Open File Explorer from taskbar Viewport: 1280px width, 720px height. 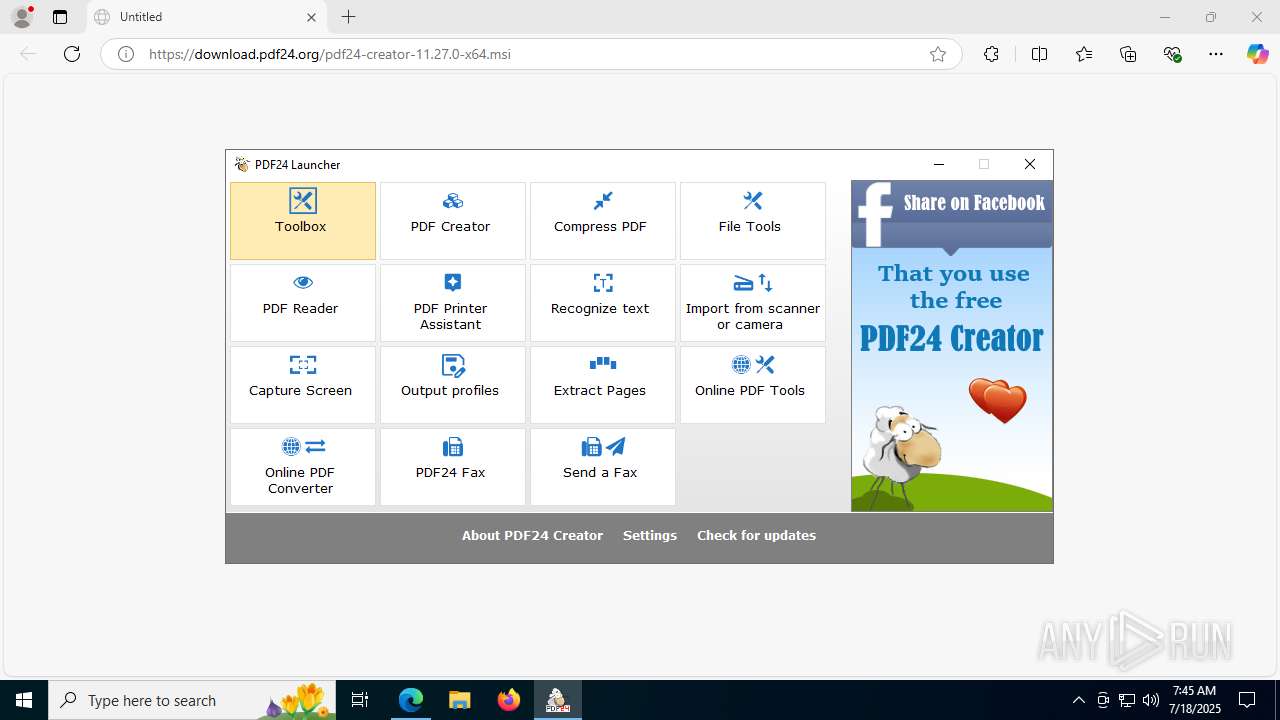coord(459,700)
